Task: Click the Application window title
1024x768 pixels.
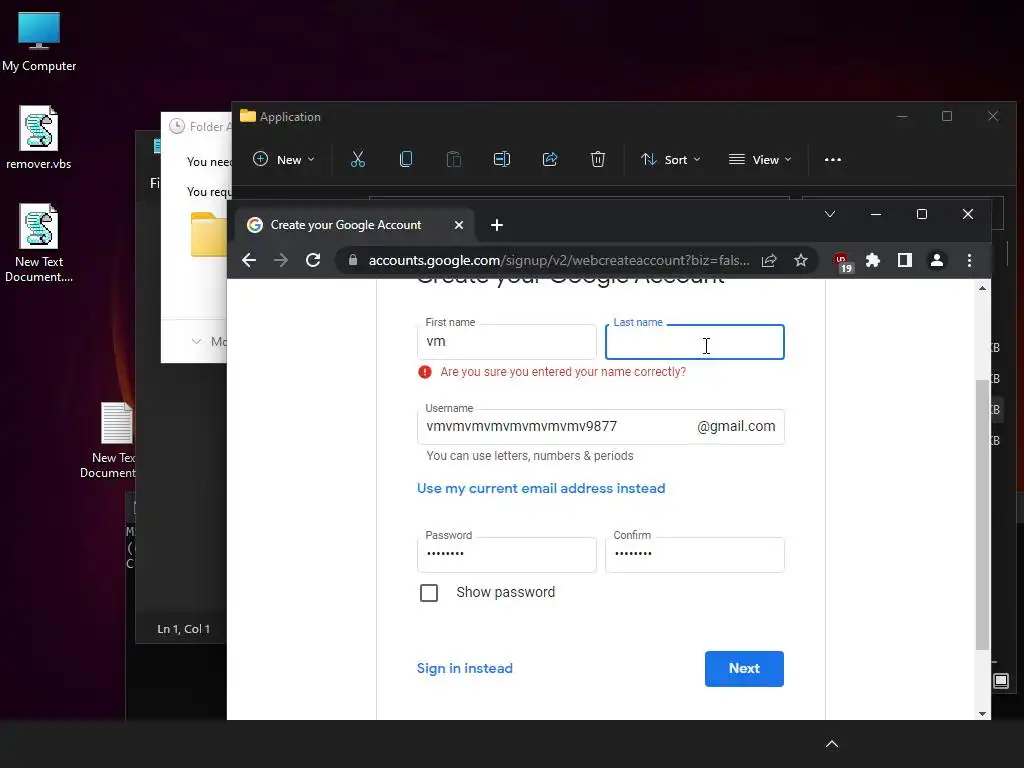Action: [290, 117]
